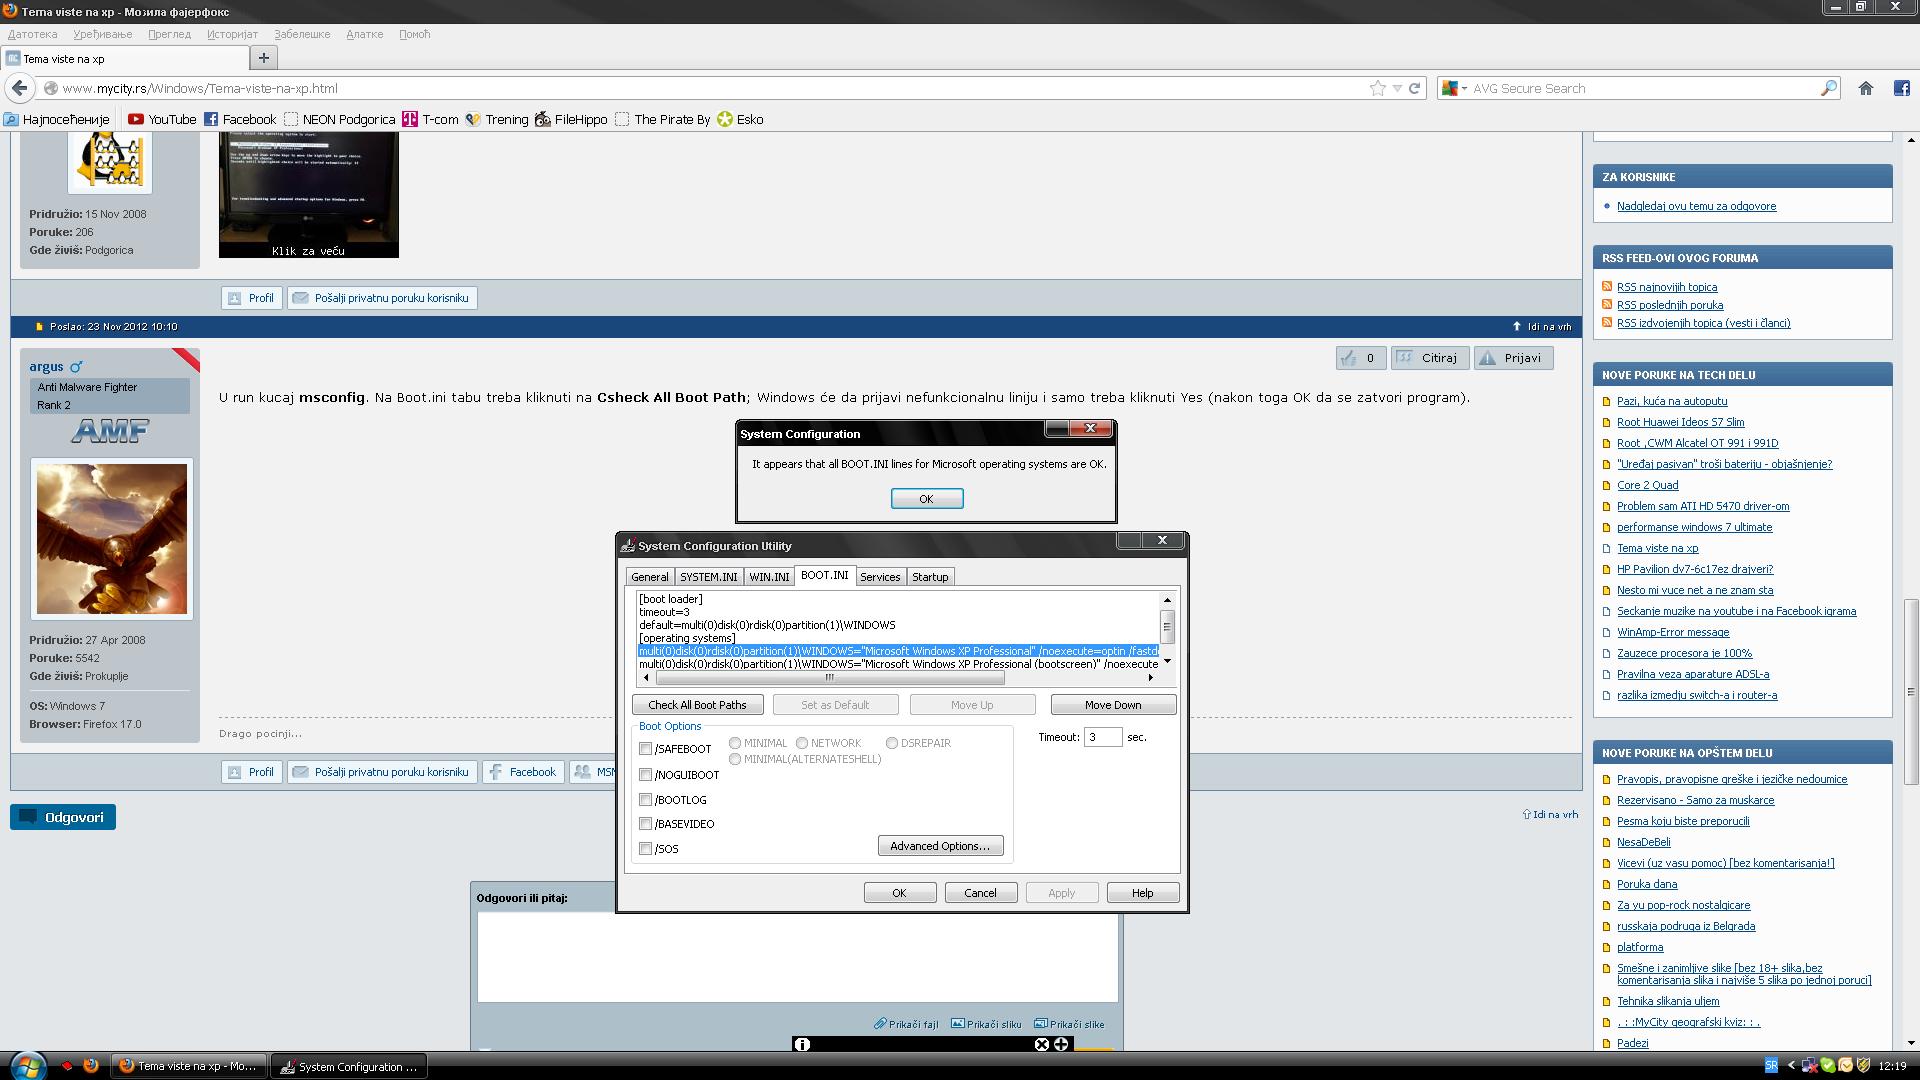Switch to the Services tab
This screenshot has height=1080, width=1920.
pyautogui.click(x=880, y=577)
